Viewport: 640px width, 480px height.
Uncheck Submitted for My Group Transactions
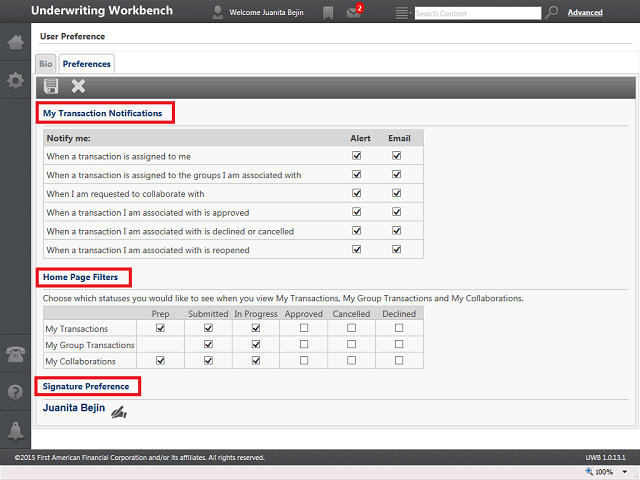coord(208,344)
